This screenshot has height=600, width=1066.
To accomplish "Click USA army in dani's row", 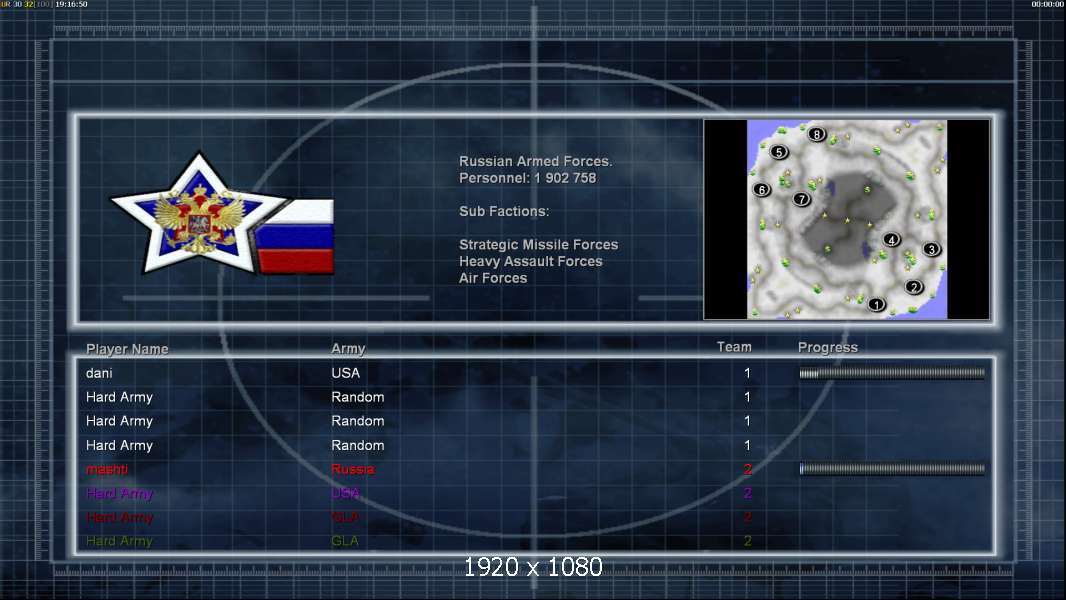I will pyautogui.click(x=345, y=373).
